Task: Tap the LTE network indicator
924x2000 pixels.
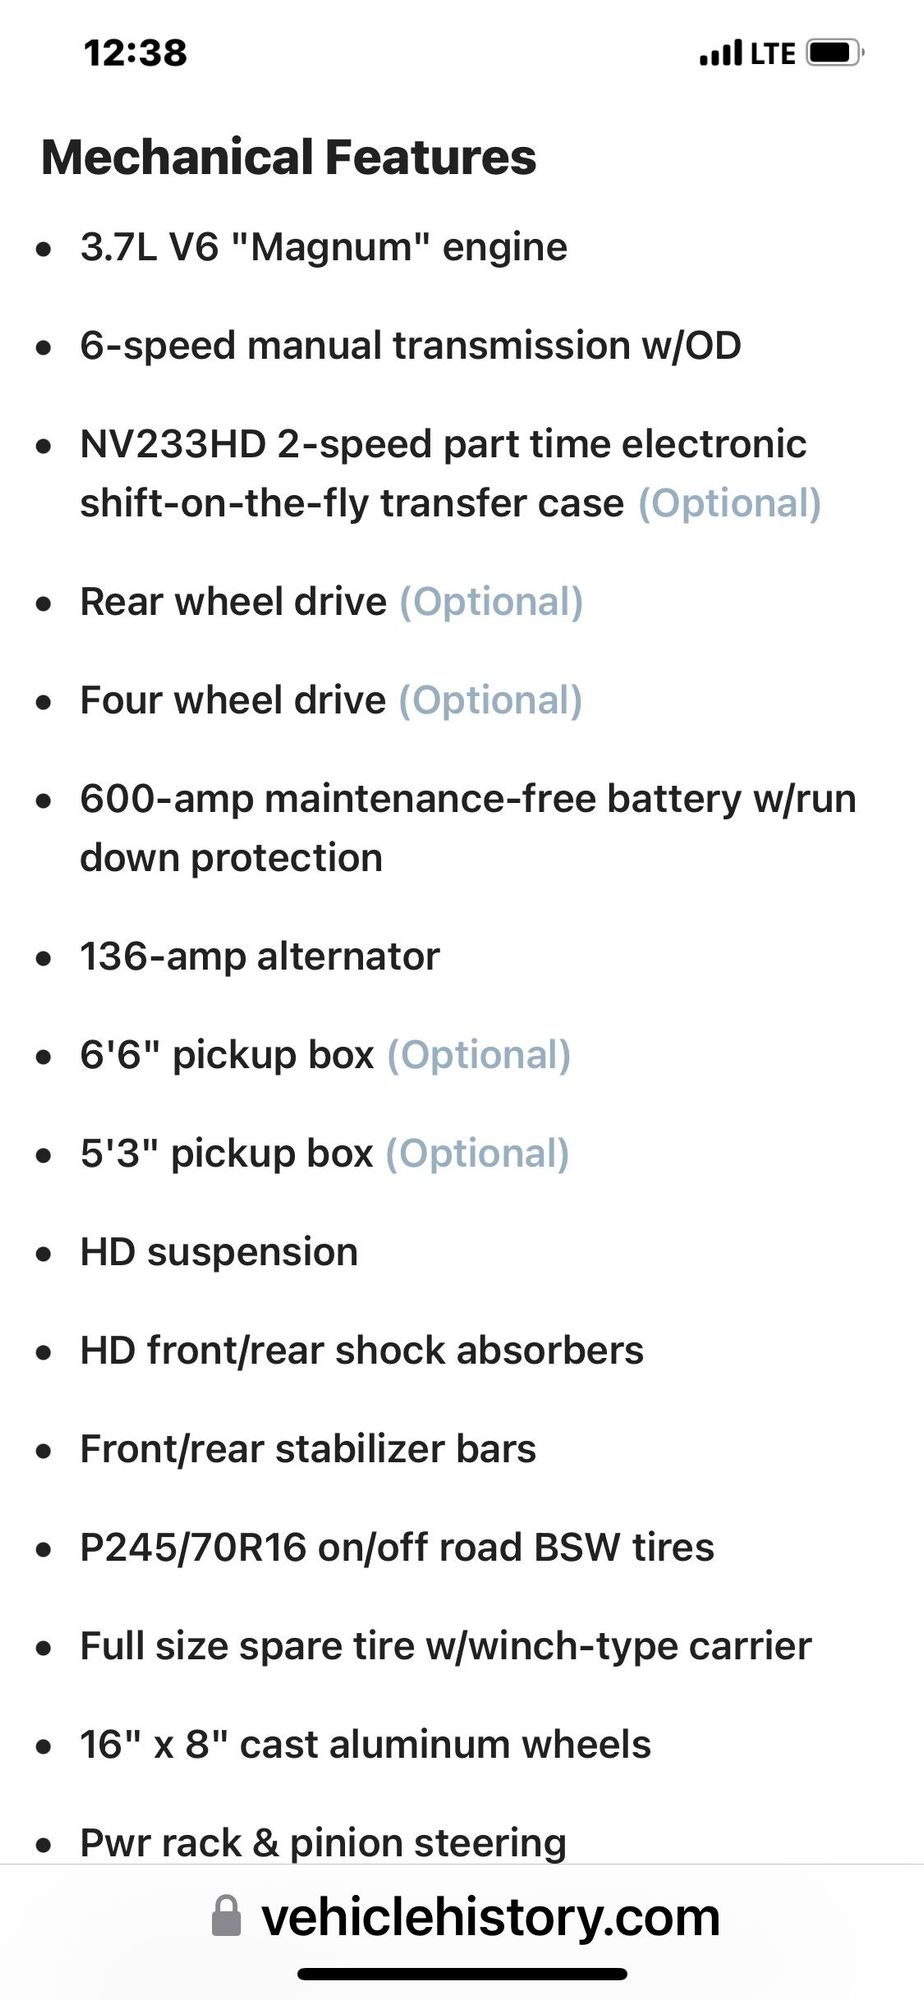Action: [x=773, y=53]
